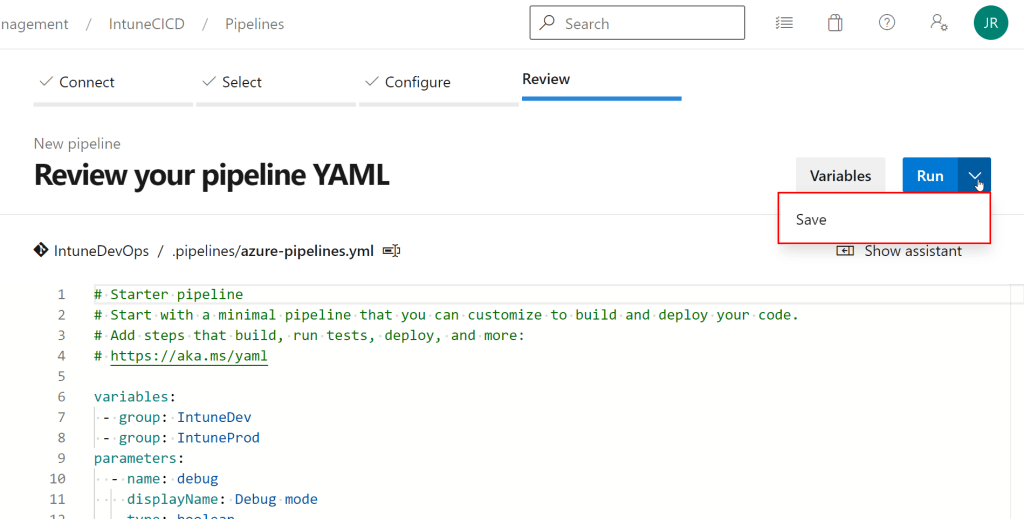
Task: Open the Marketplace shopping bag icon
Action: [835, 23]
